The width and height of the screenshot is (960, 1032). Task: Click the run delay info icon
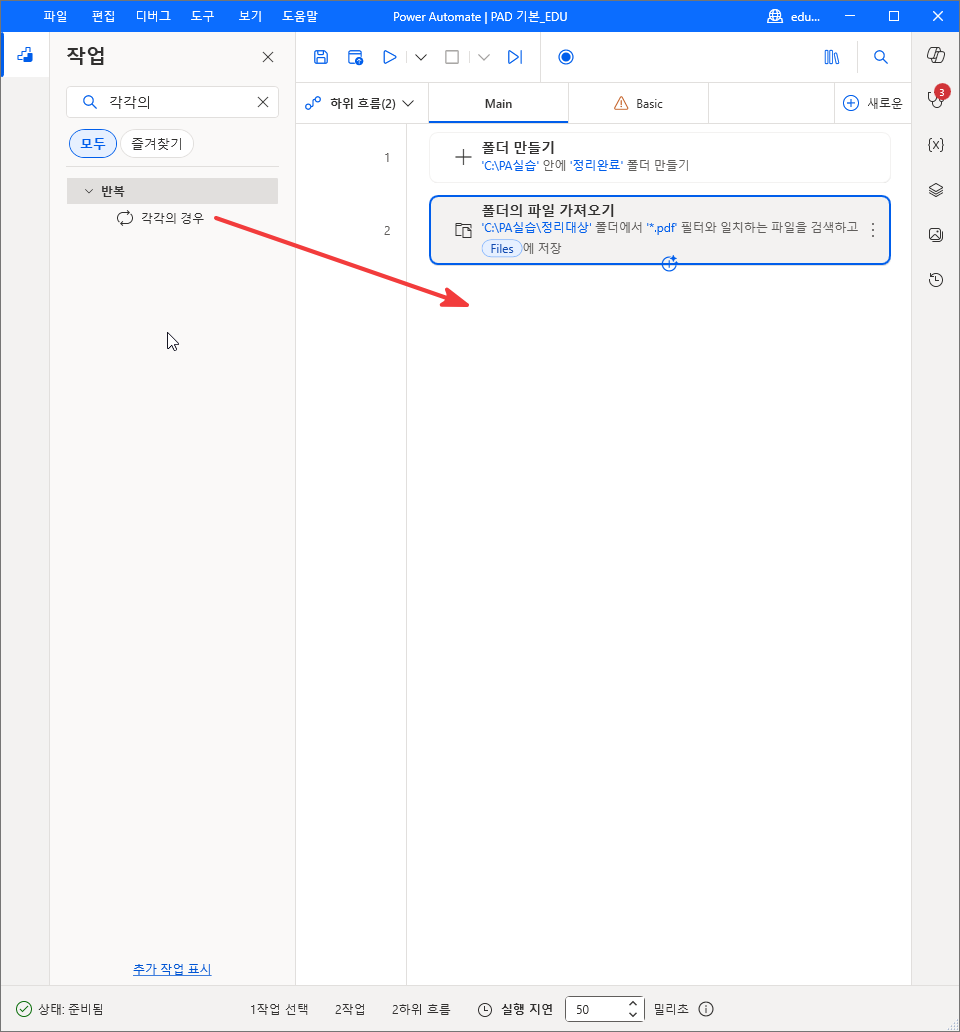(705, 1009)
